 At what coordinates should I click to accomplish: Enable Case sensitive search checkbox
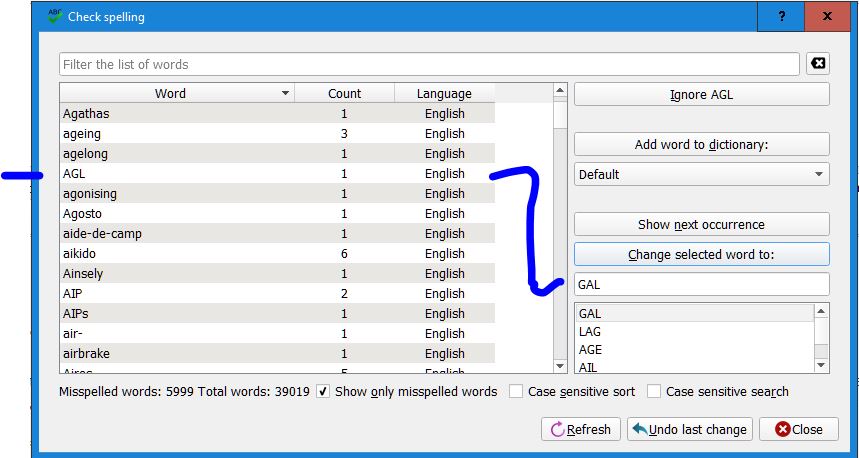tap(654, 391)
